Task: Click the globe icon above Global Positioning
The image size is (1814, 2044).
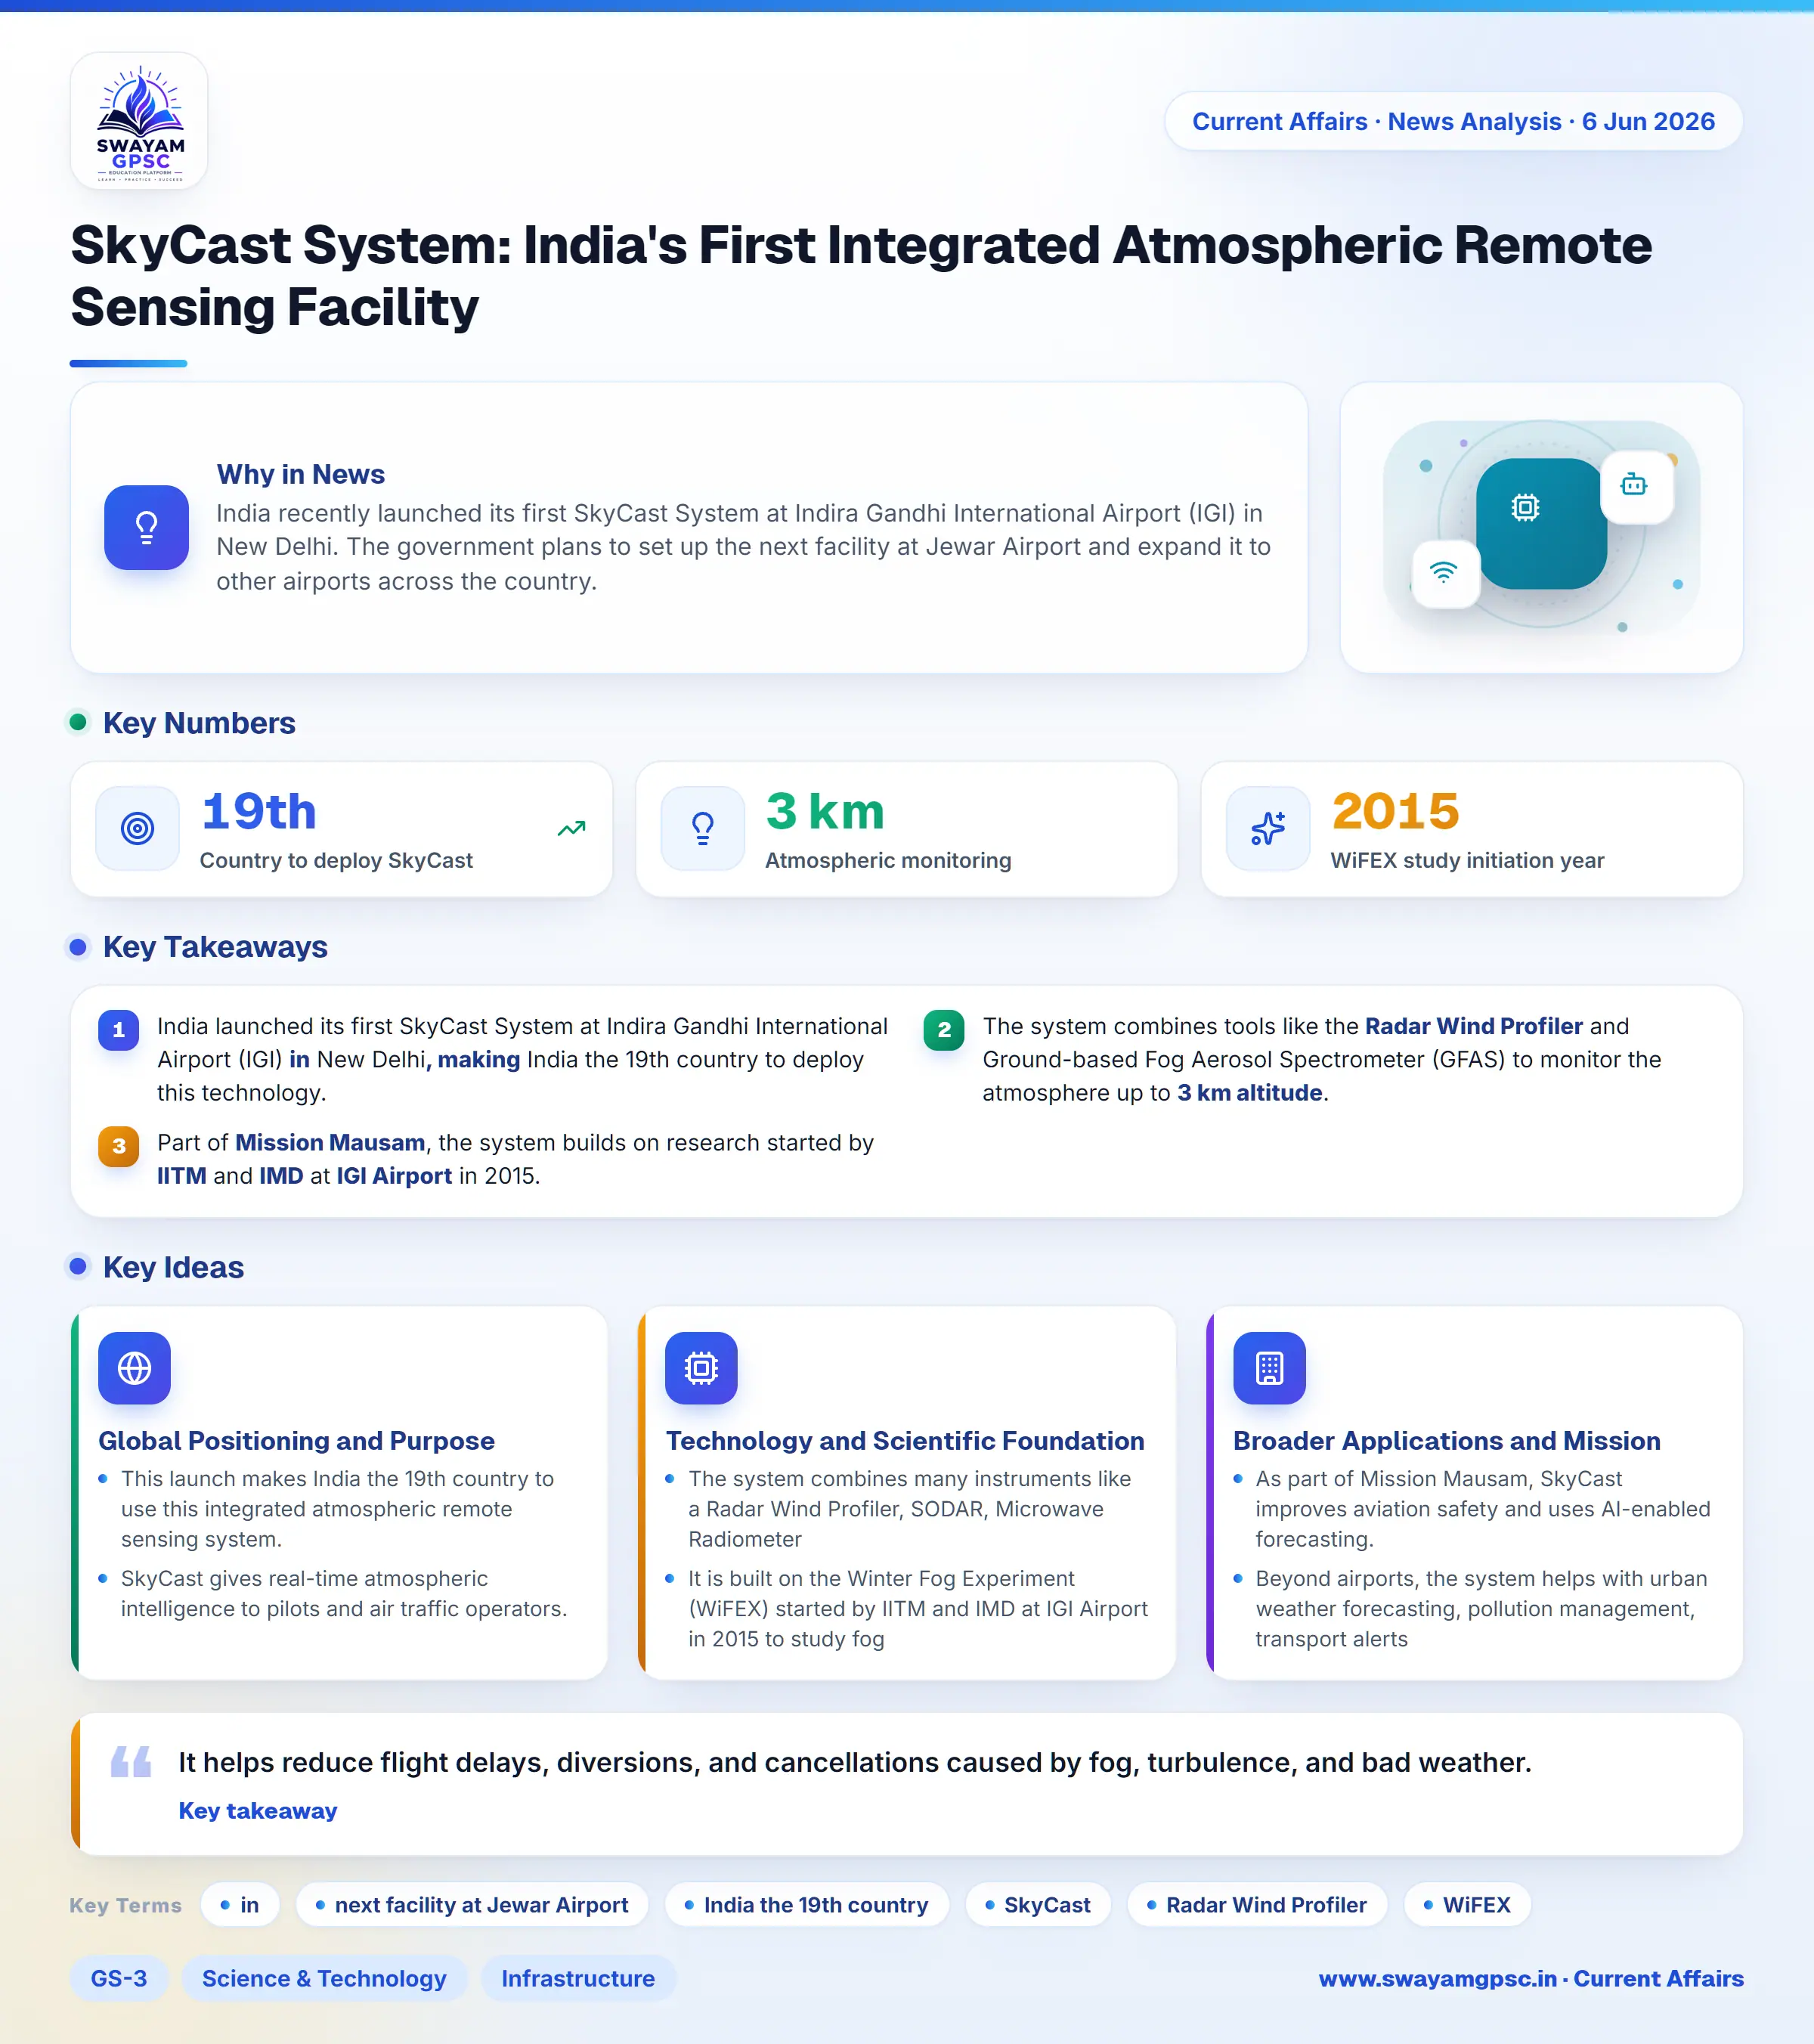Action: (134, 1368)
